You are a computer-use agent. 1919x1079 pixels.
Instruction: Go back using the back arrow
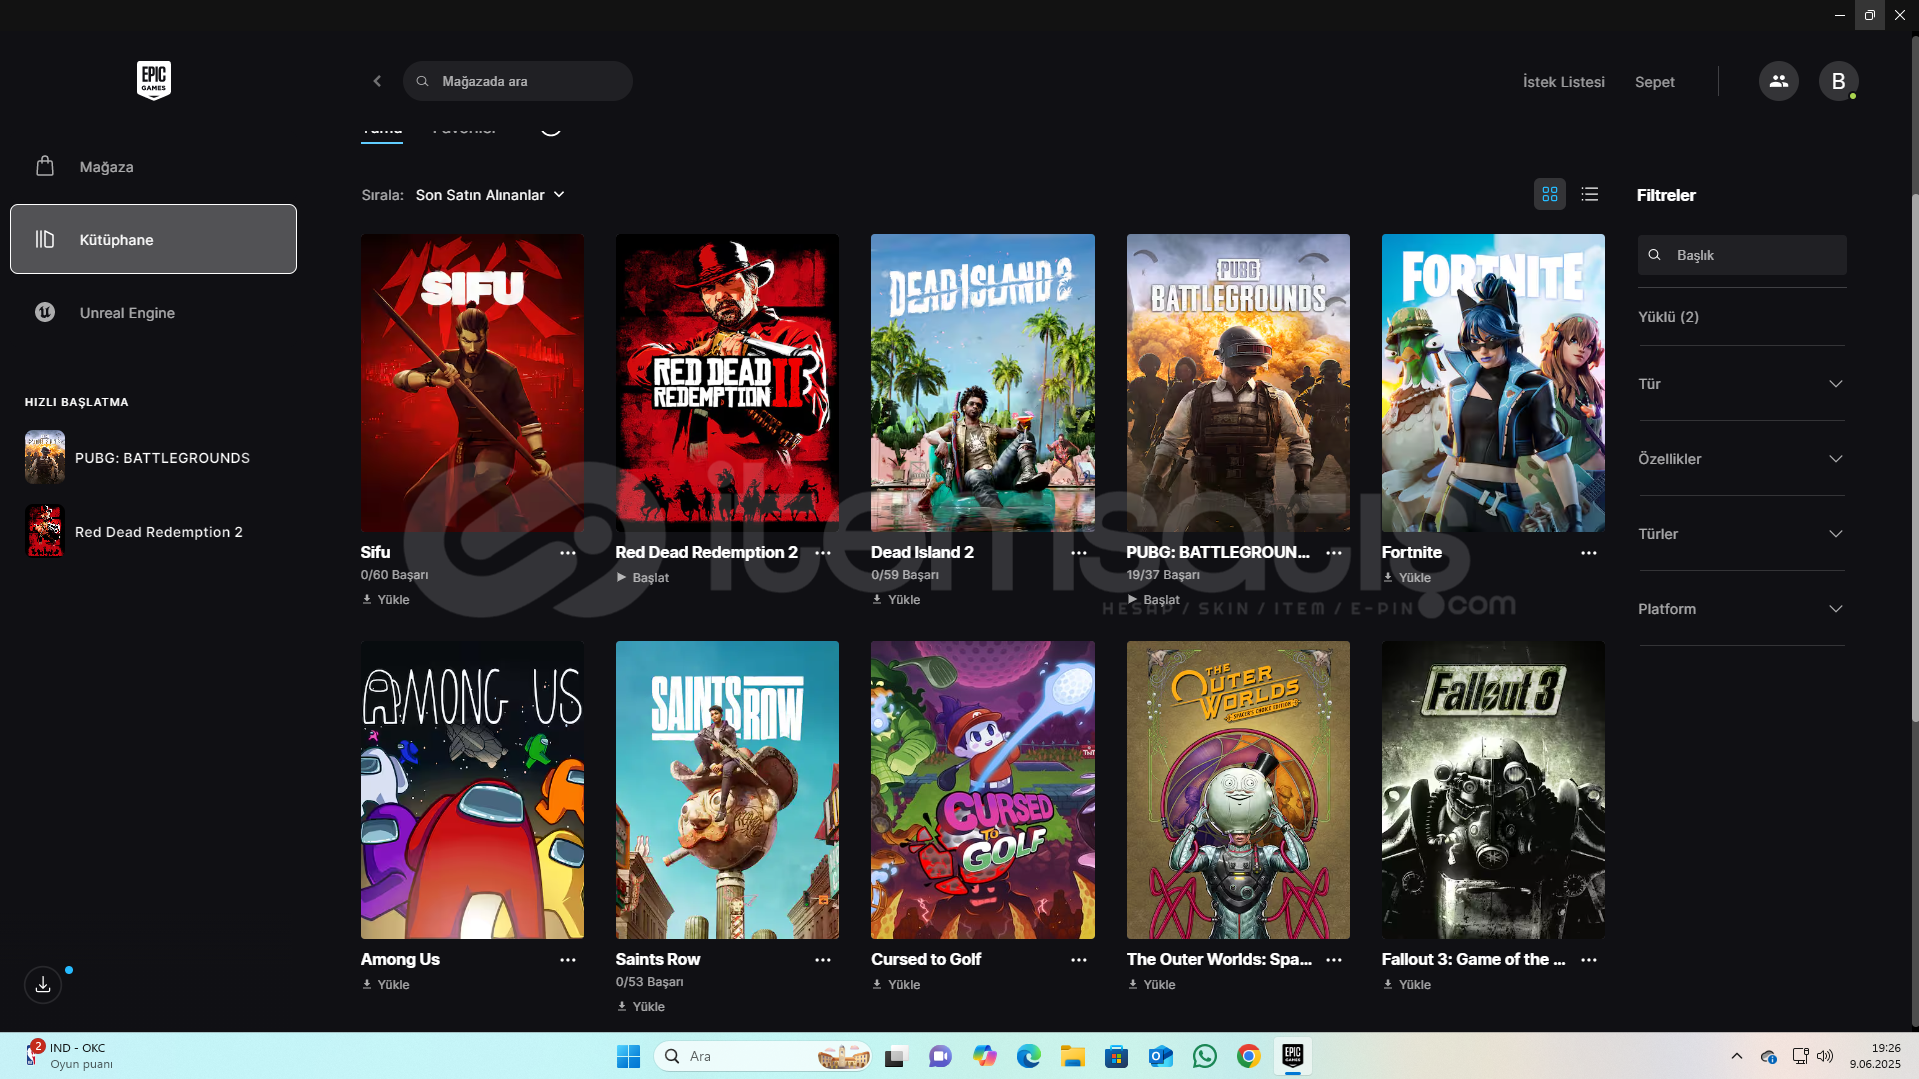[377, 81]
